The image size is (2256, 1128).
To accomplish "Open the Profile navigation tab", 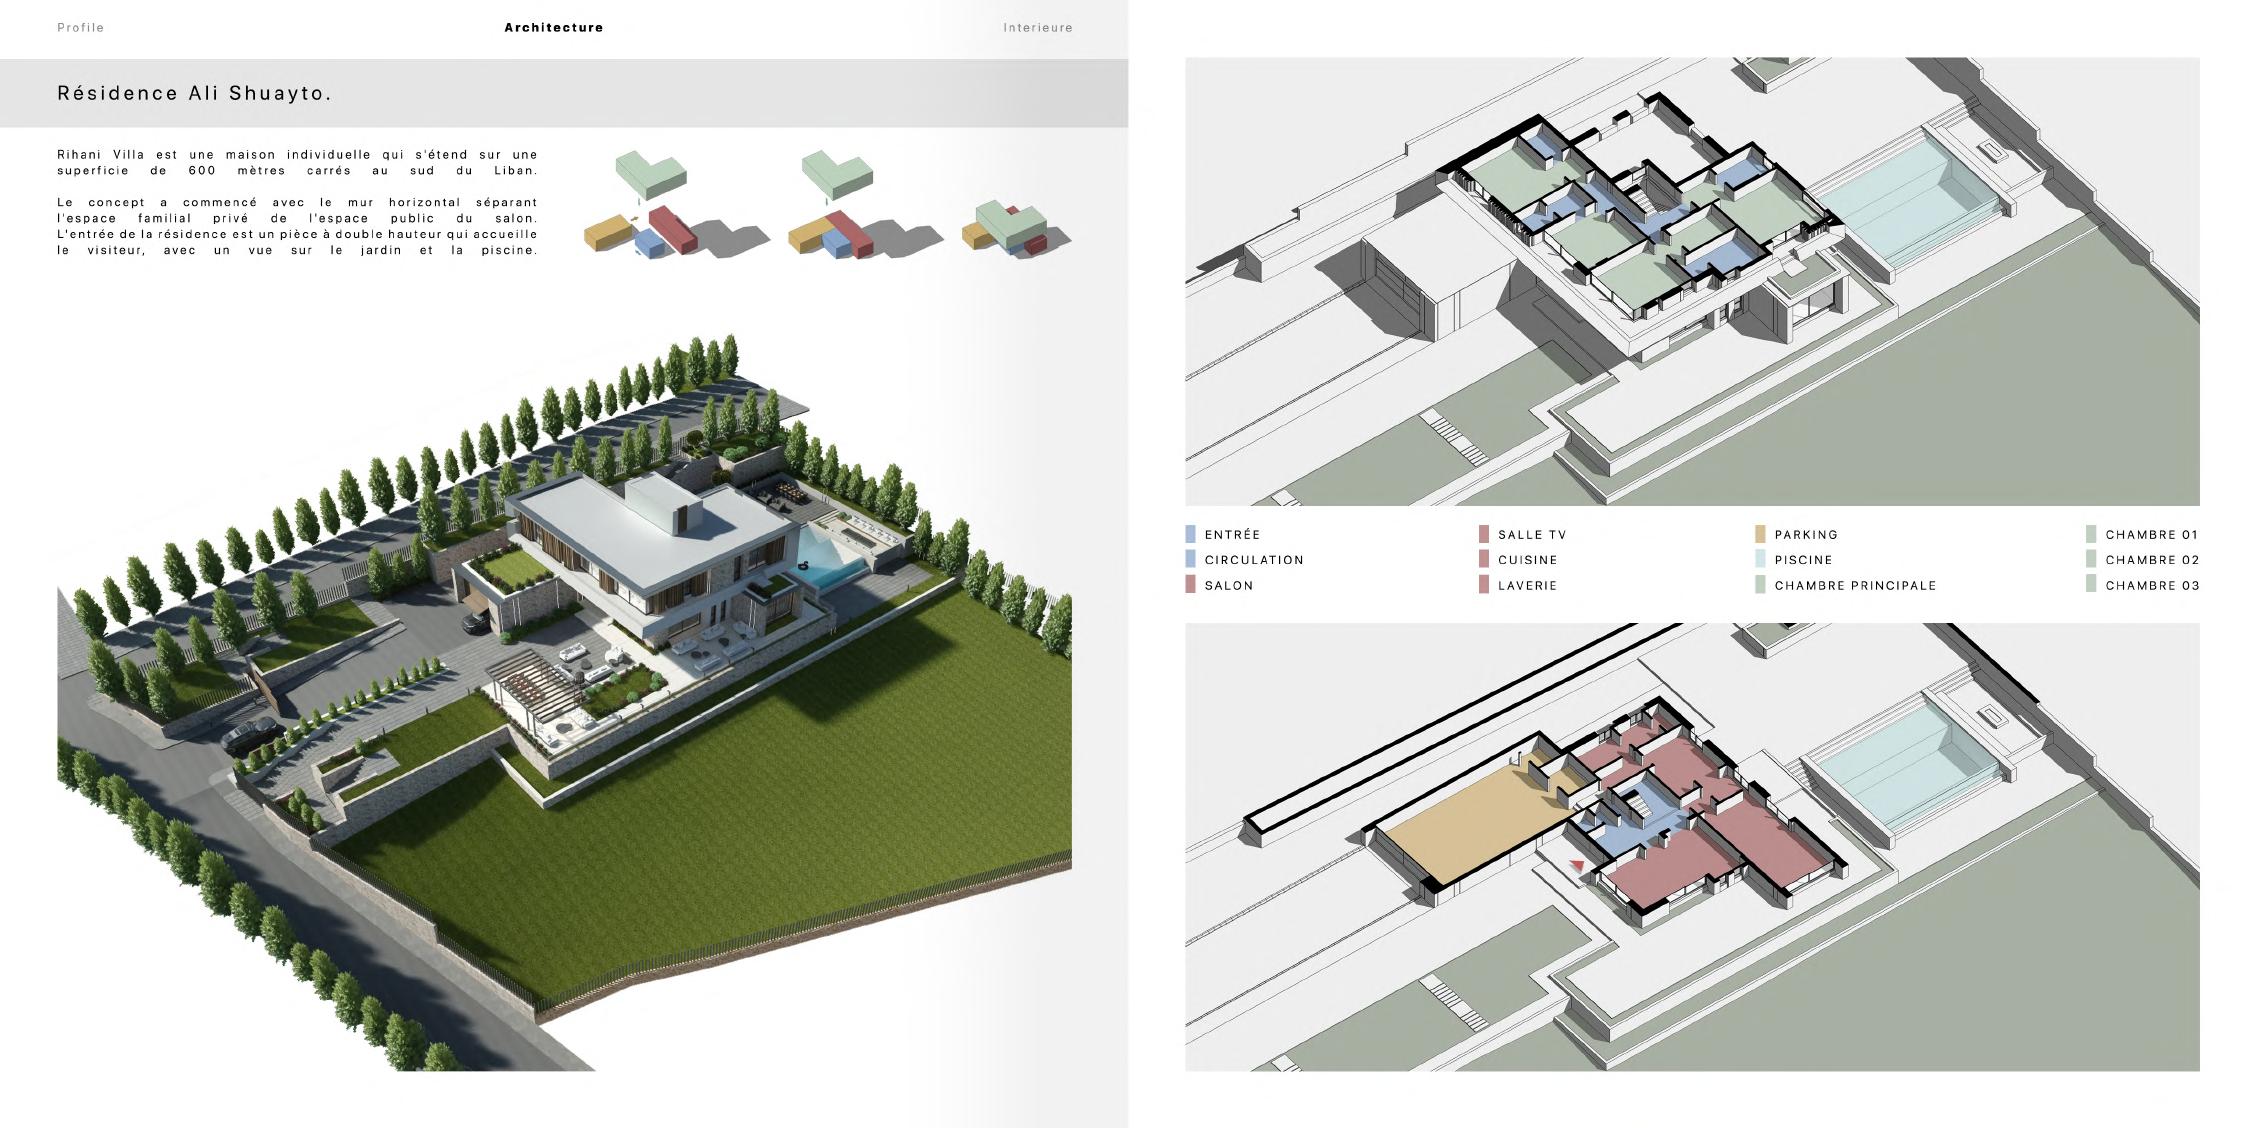I will [80, 28].
